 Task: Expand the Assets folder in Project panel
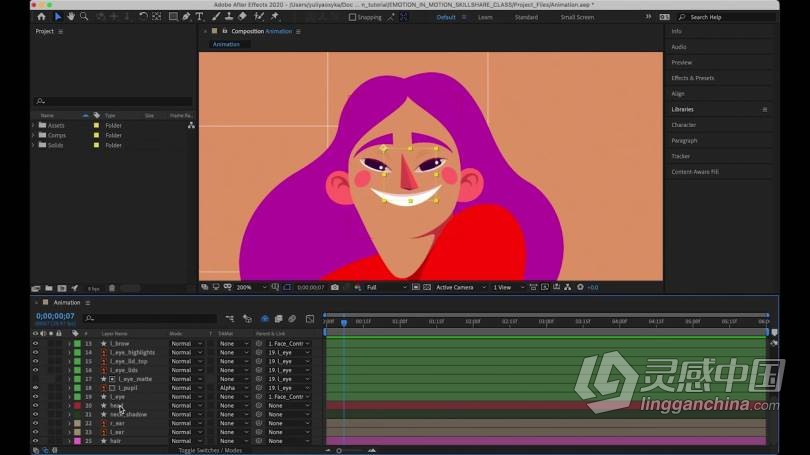coord(34,125)
